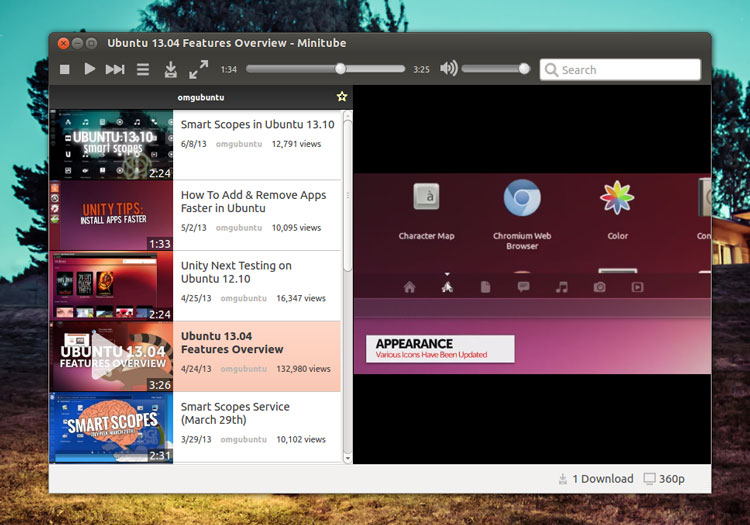Viewport: 750px width, 525px height.
Task: Open Unity Next Testing video thumbnail
Action: pyautogui.click(x=111, y=286)
